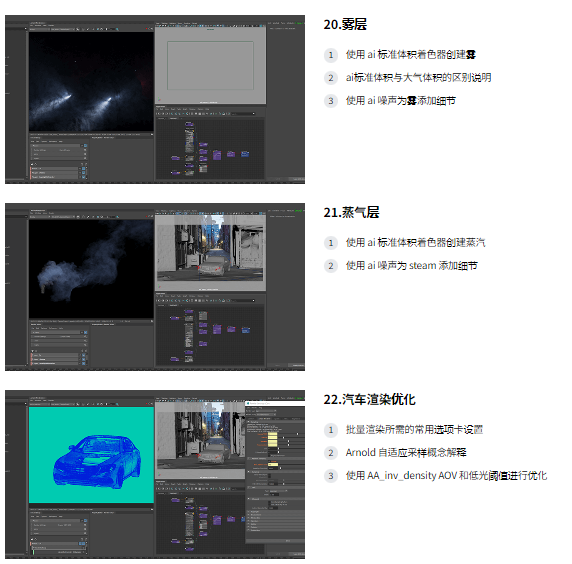The width and height of the screenshot is (572, 564).
Task: Click number 1 badge under 22.汽车渲染优化
Action: coord(331,430)
